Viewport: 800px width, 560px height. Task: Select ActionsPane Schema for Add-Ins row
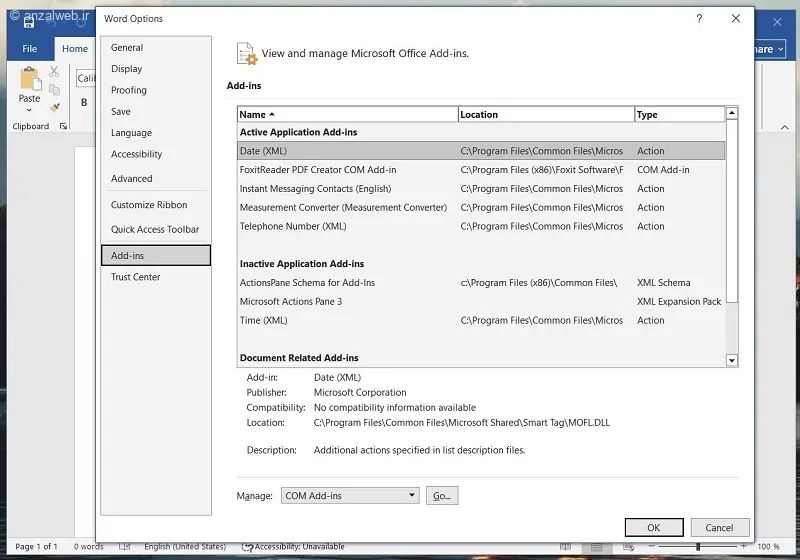pyautogui.click(x=481, y=283)
